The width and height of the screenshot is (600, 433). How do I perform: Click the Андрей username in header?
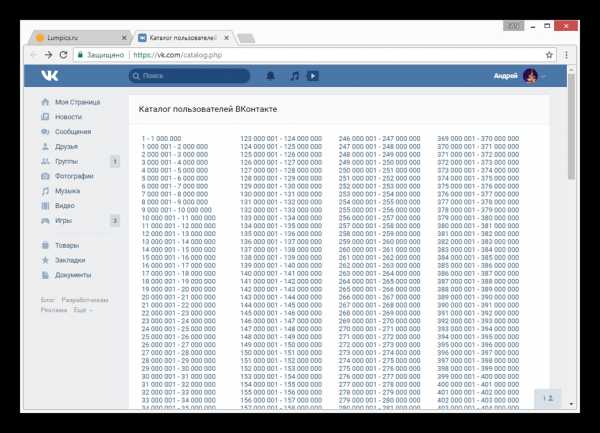(x=505, y=76)
